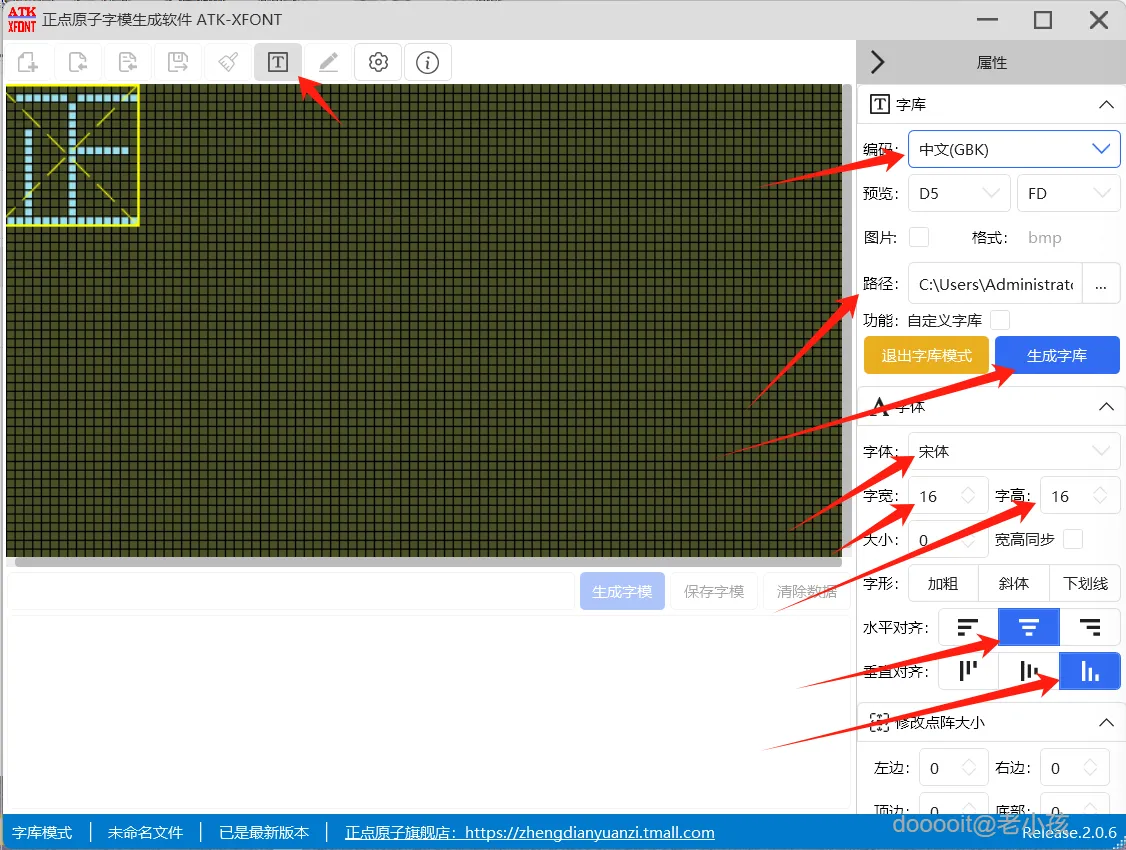Maximize the ATK-XFONT window
The width and height of the screenshot is (1126, 850).
point(1043,19)
